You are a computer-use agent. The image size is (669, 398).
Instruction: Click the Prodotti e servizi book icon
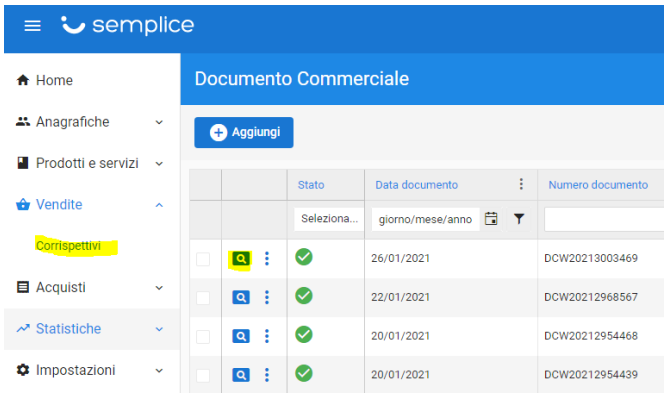point(23,163)
